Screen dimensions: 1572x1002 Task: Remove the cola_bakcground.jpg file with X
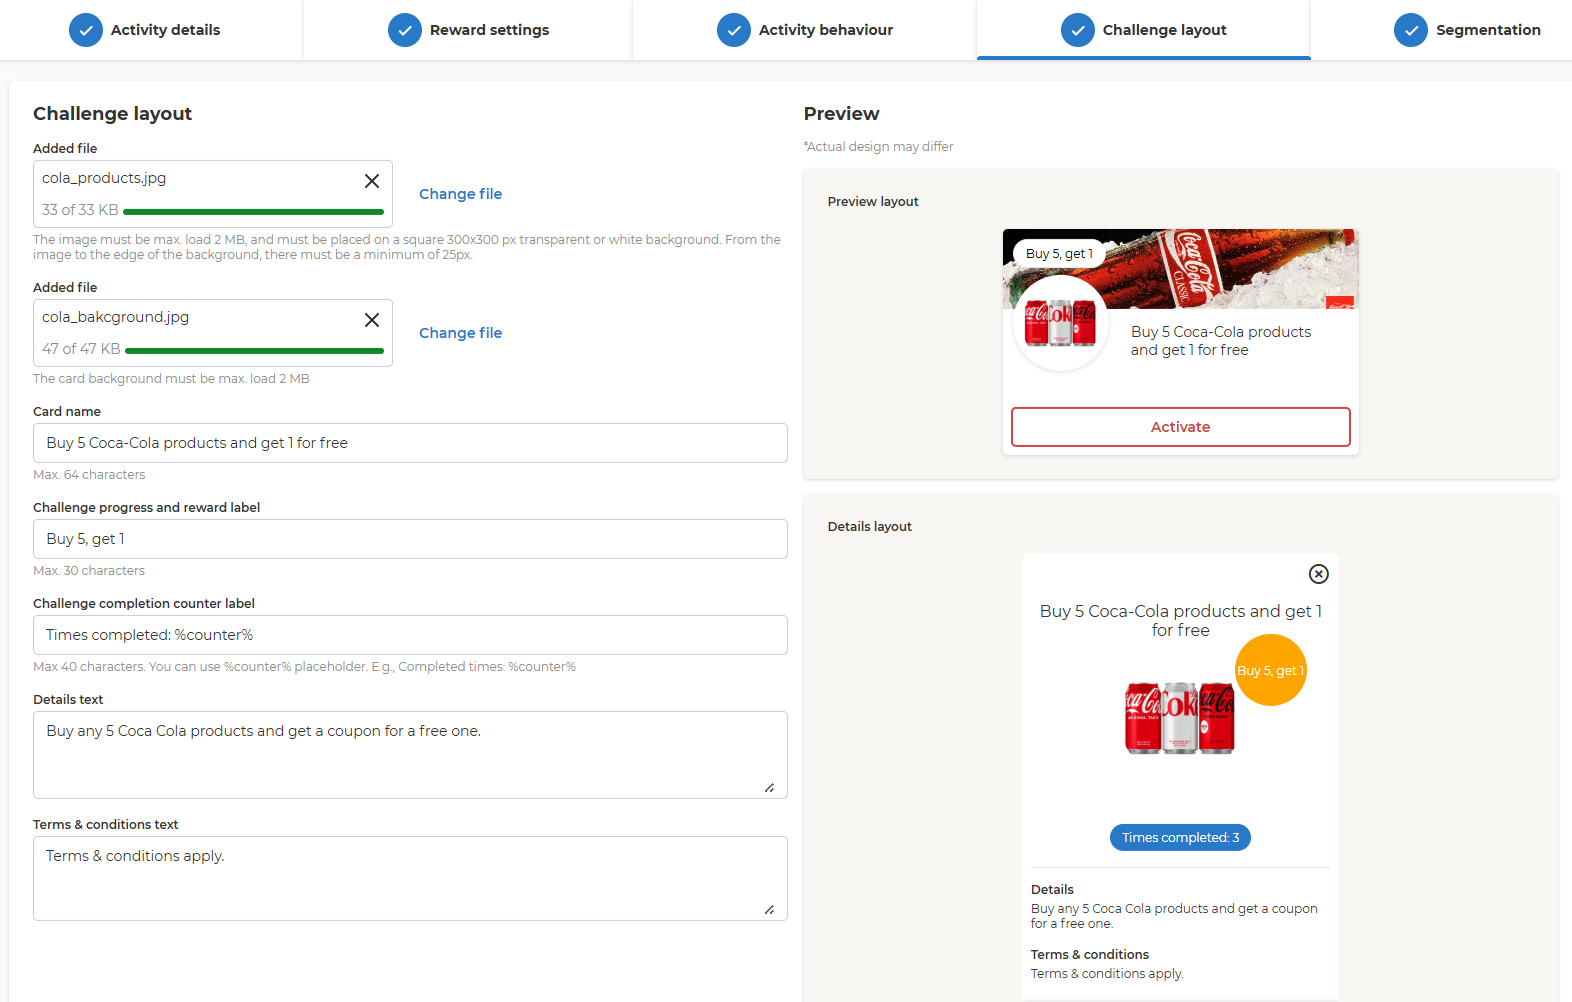click(372, 320)
